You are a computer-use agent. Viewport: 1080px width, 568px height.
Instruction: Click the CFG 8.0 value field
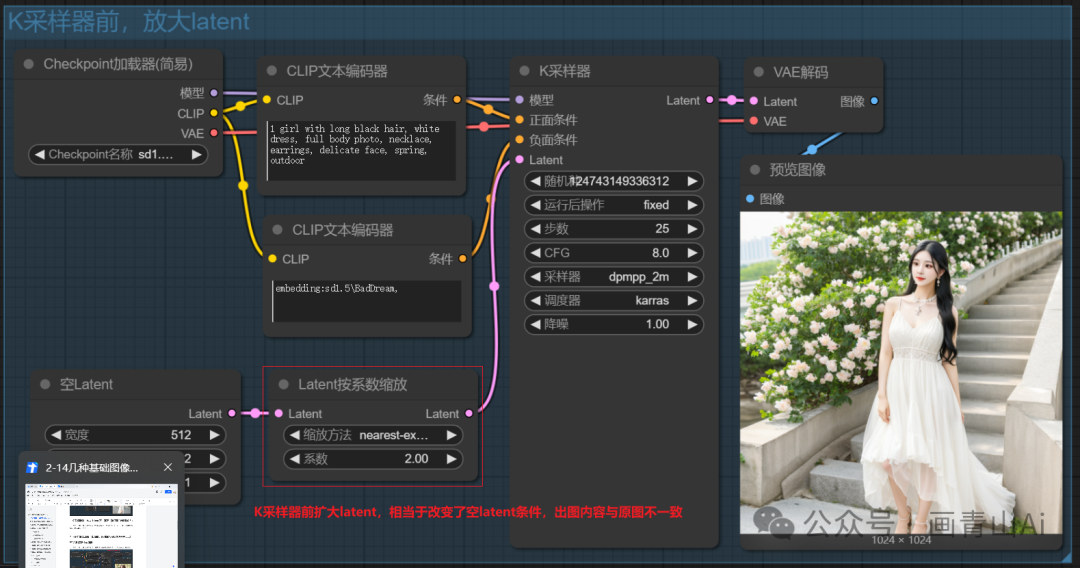(x=614, y=253)
